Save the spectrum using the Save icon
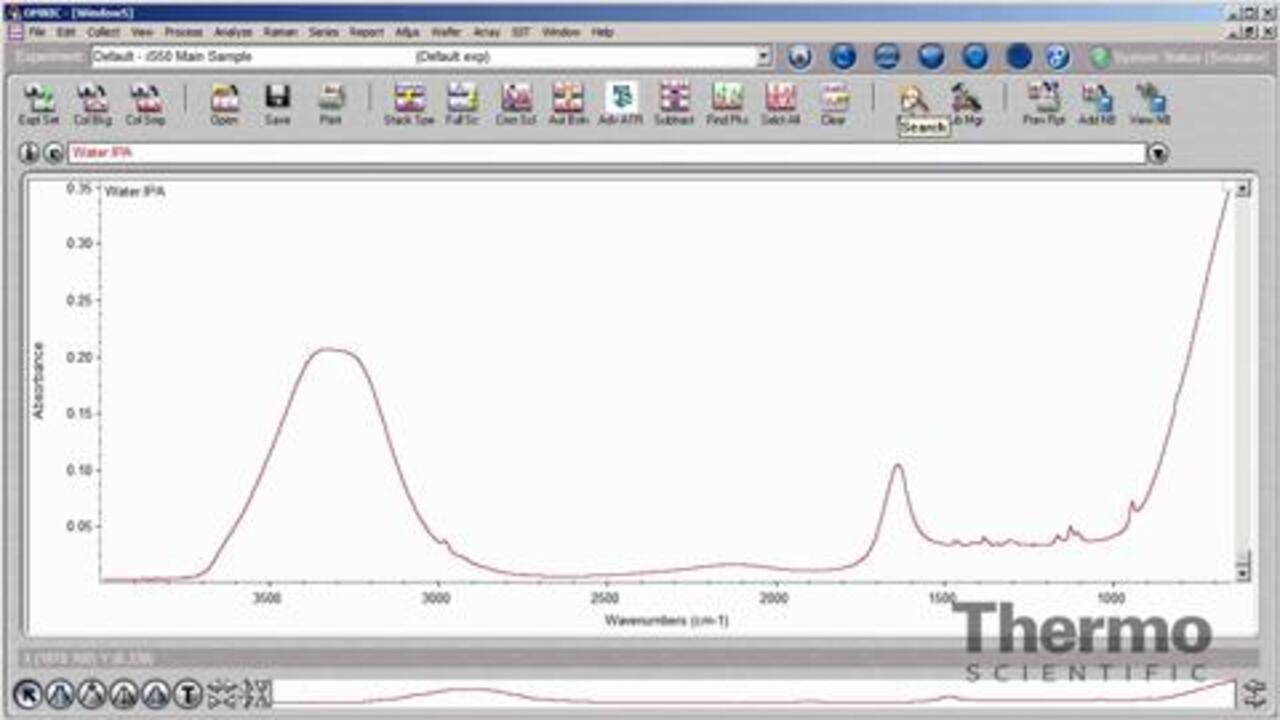The height and width of the screenshot is (720, 1280). (x=277, y=102)
